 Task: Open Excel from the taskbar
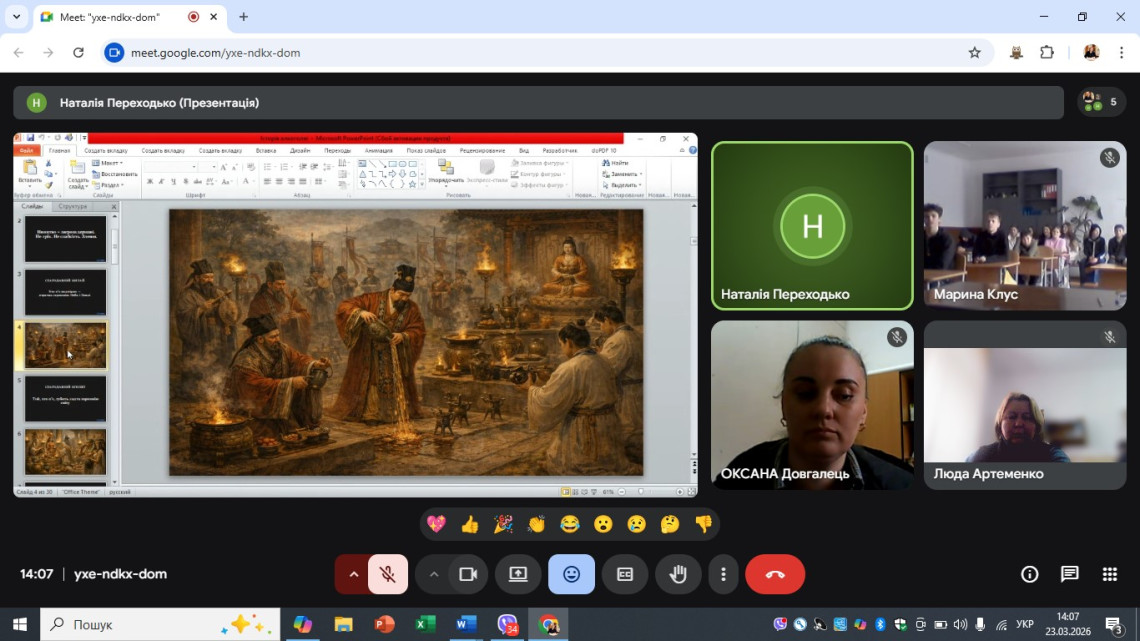pos(425,624)
